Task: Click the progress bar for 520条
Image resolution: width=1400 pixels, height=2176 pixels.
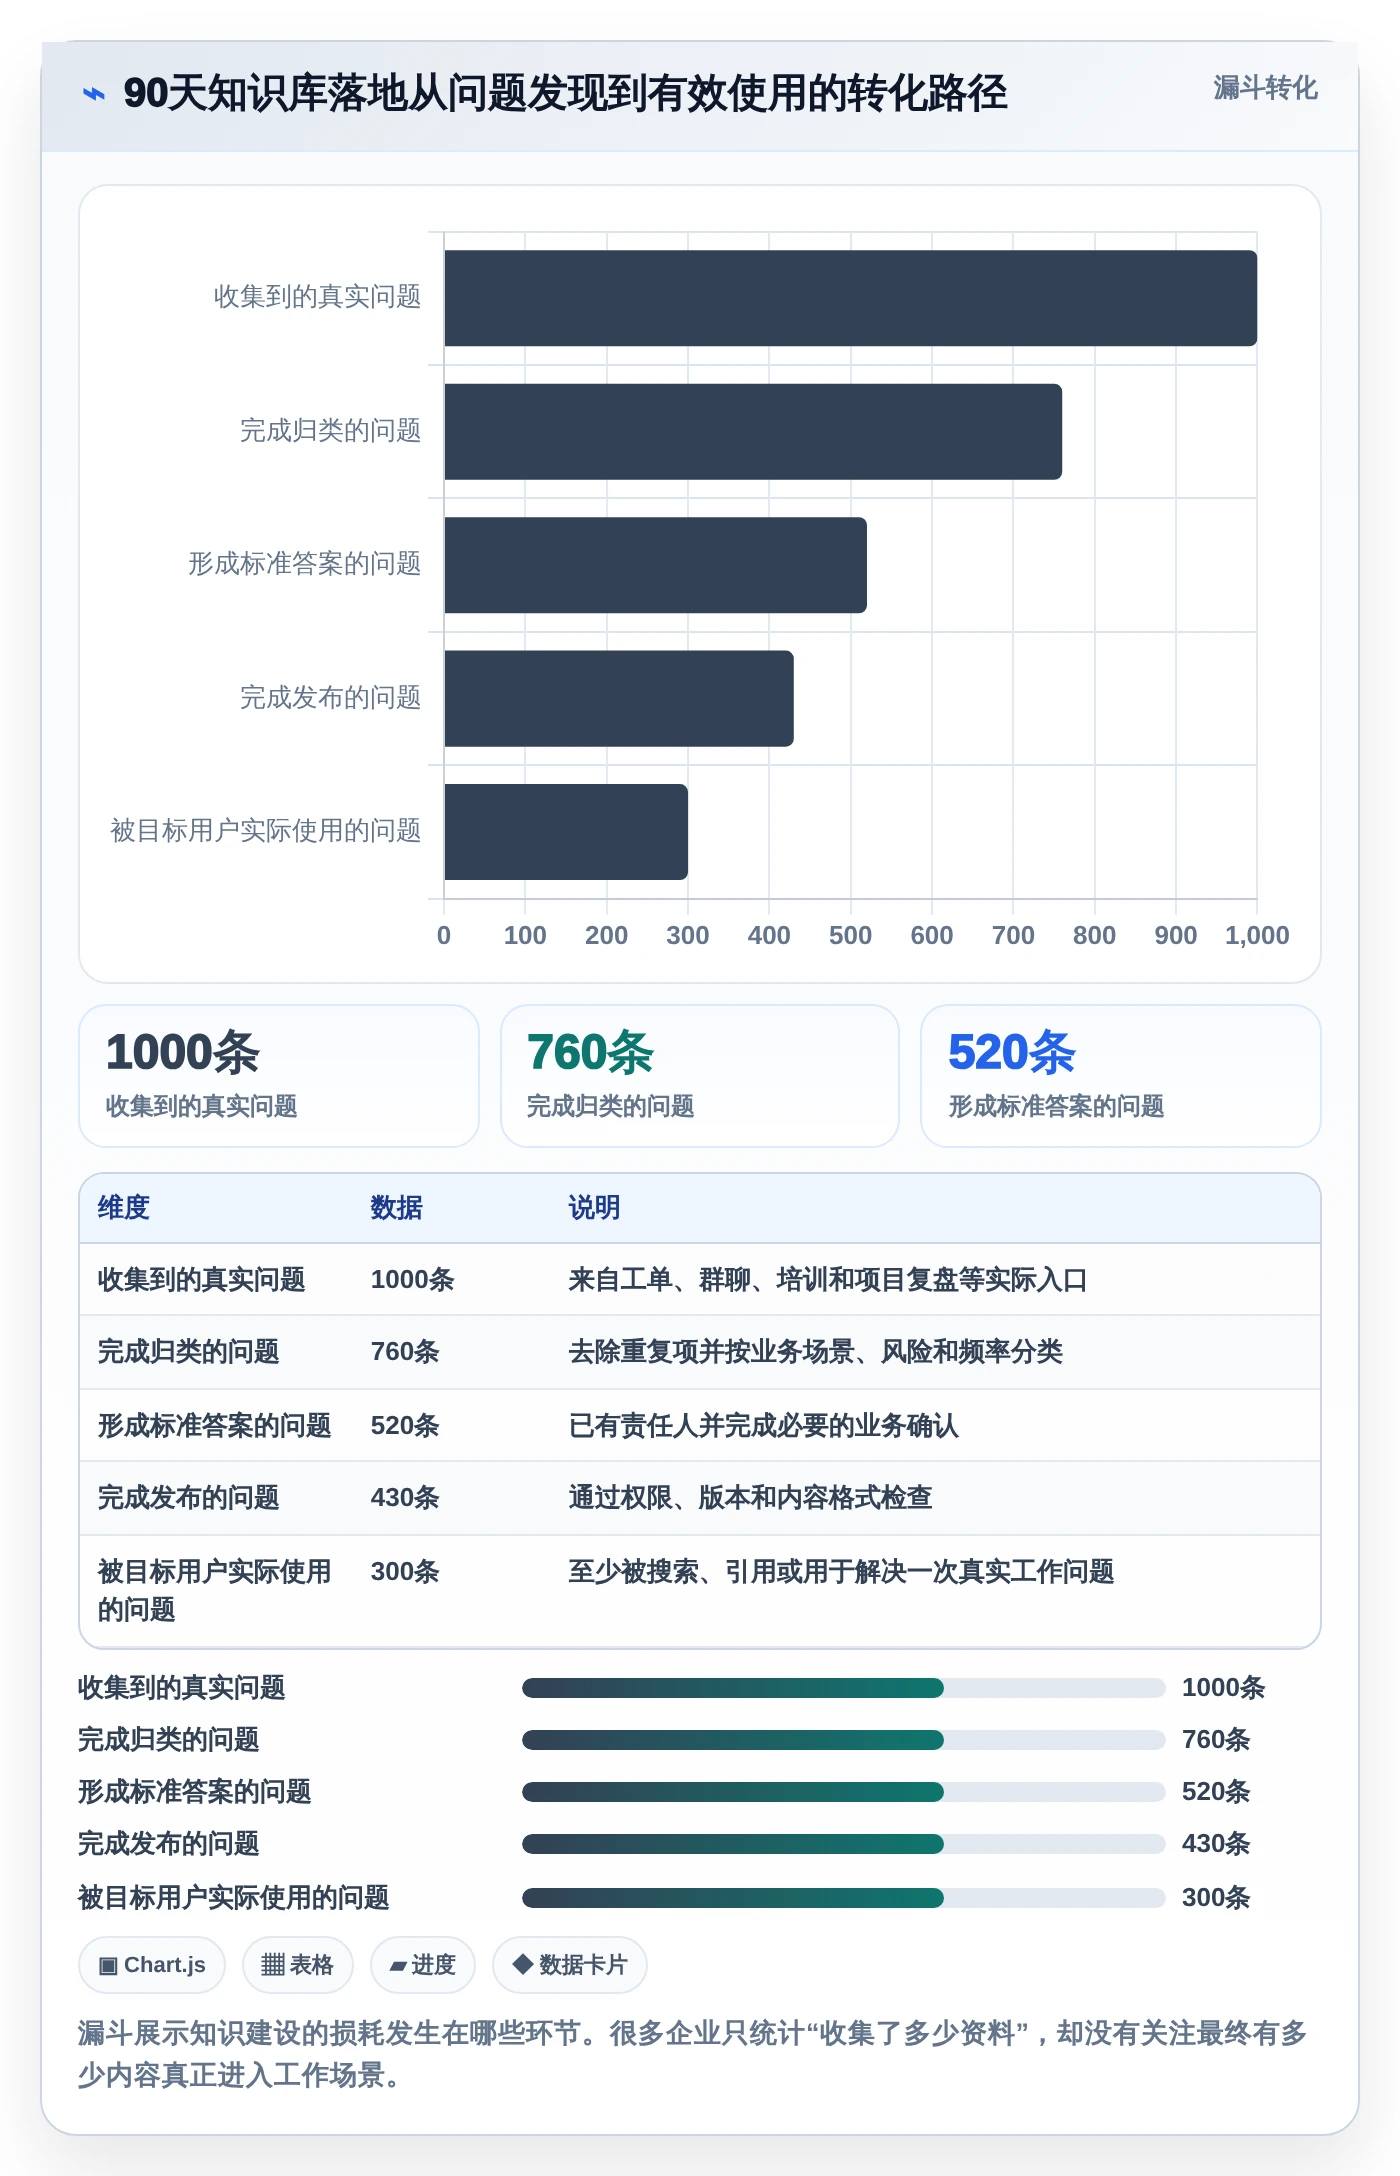Action: 844,1792
